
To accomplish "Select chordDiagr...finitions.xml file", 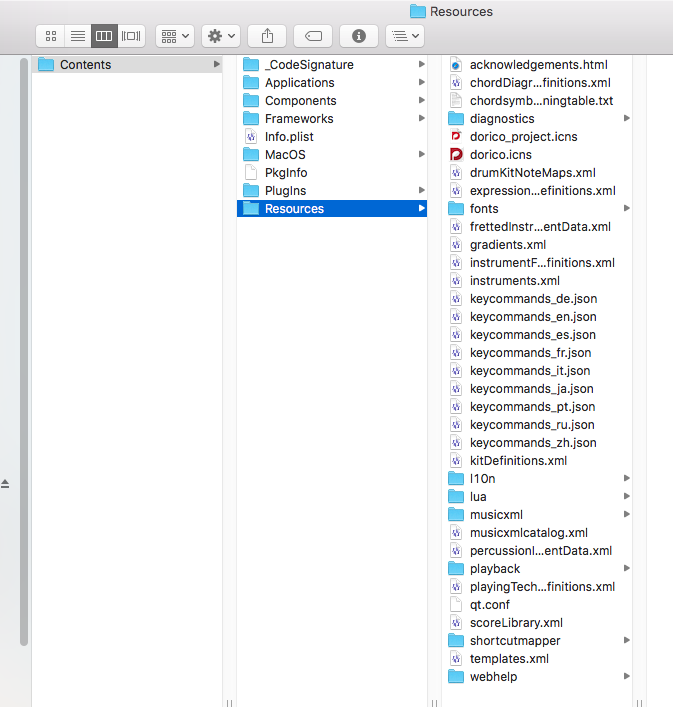I will [x=536, y=83].
